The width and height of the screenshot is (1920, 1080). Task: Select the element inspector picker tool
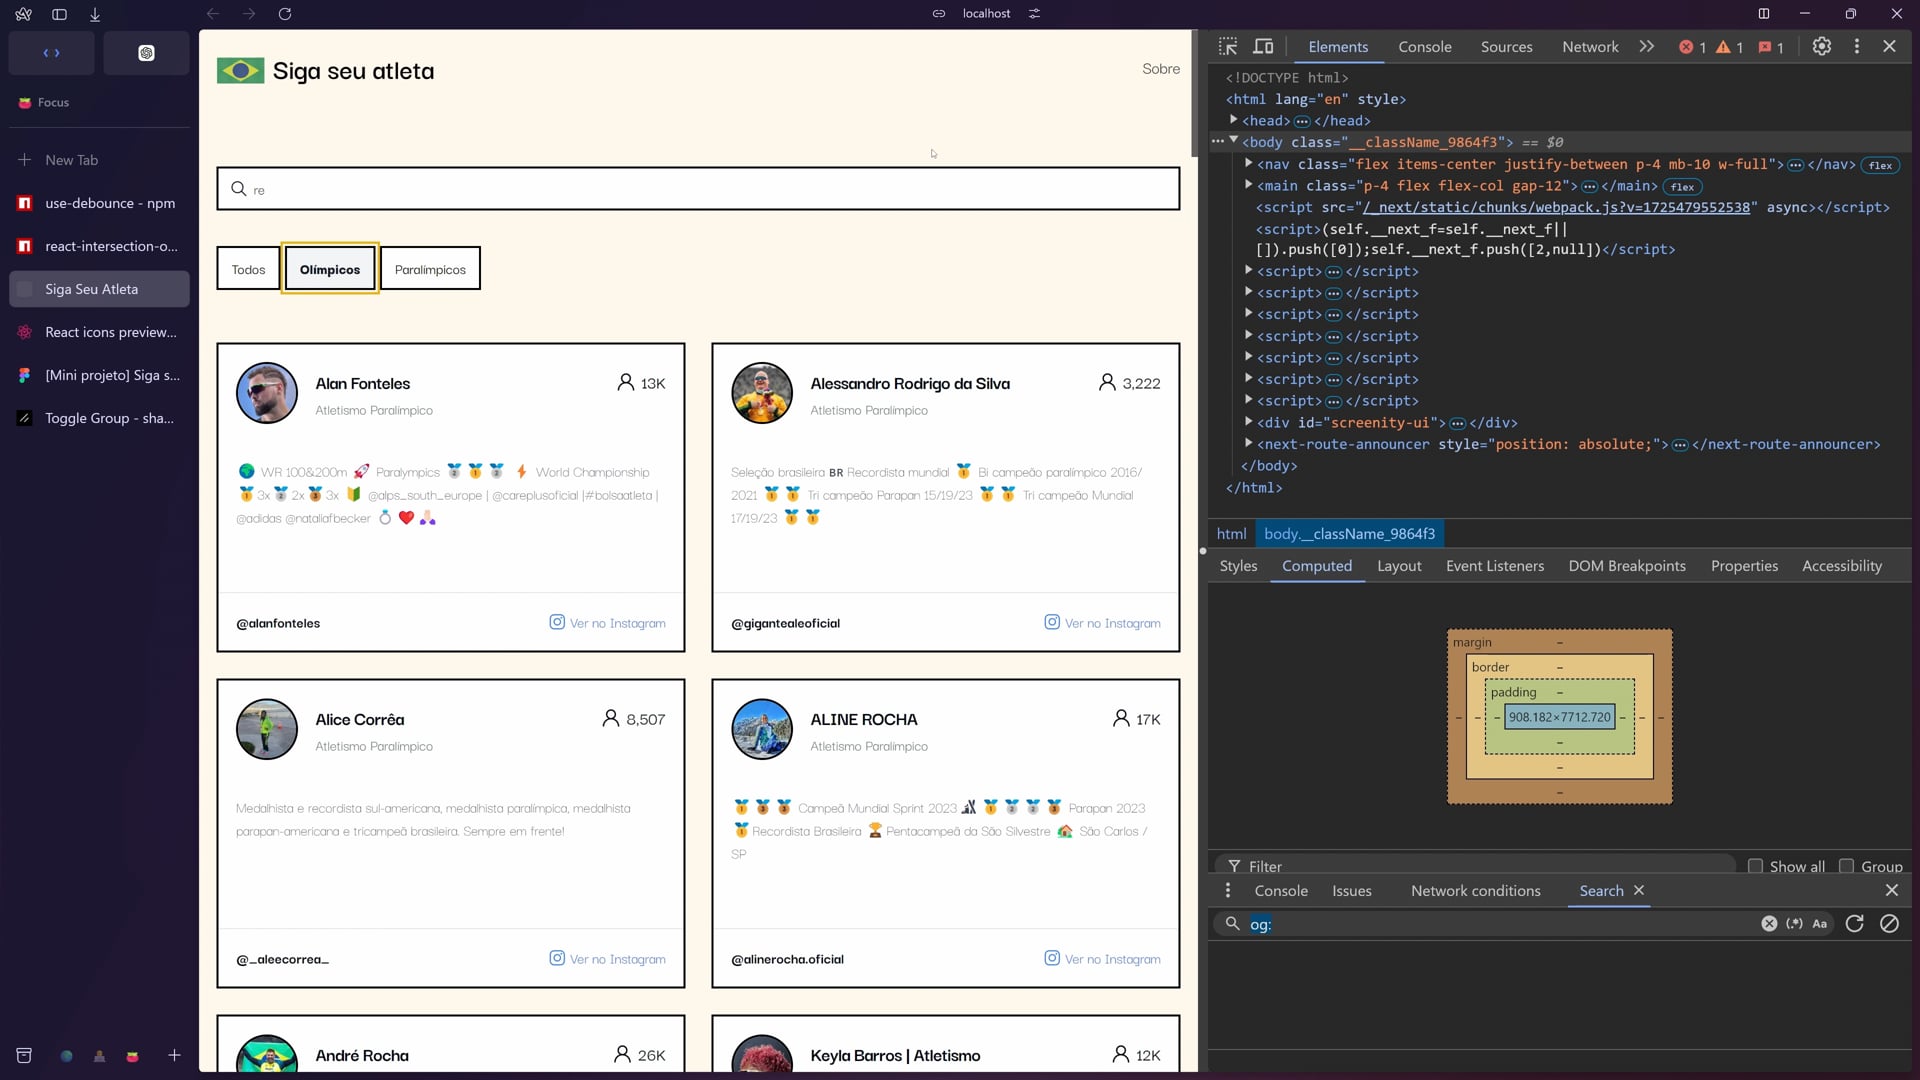[x=1228, y=47]
